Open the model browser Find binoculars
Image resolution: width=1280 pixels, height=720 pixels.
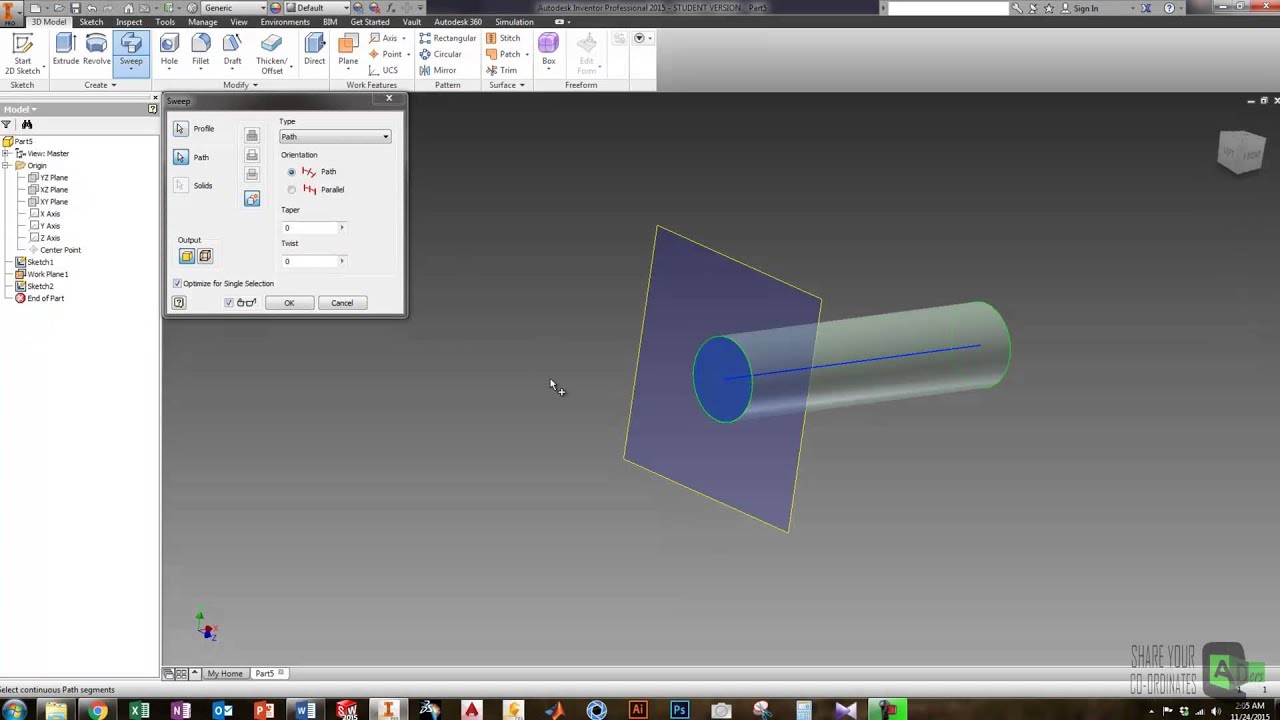coord(27,125)
